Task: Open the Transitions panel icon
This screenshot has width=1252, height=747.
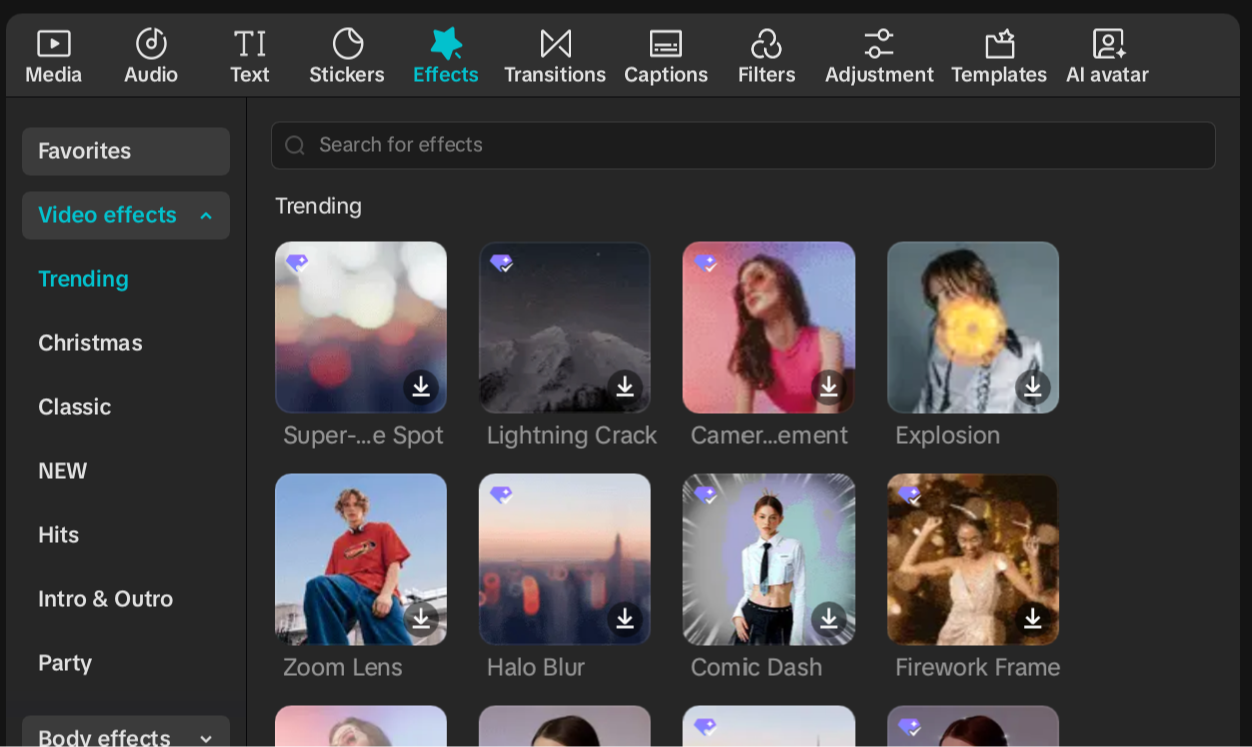Action: (x=555, y=44)
